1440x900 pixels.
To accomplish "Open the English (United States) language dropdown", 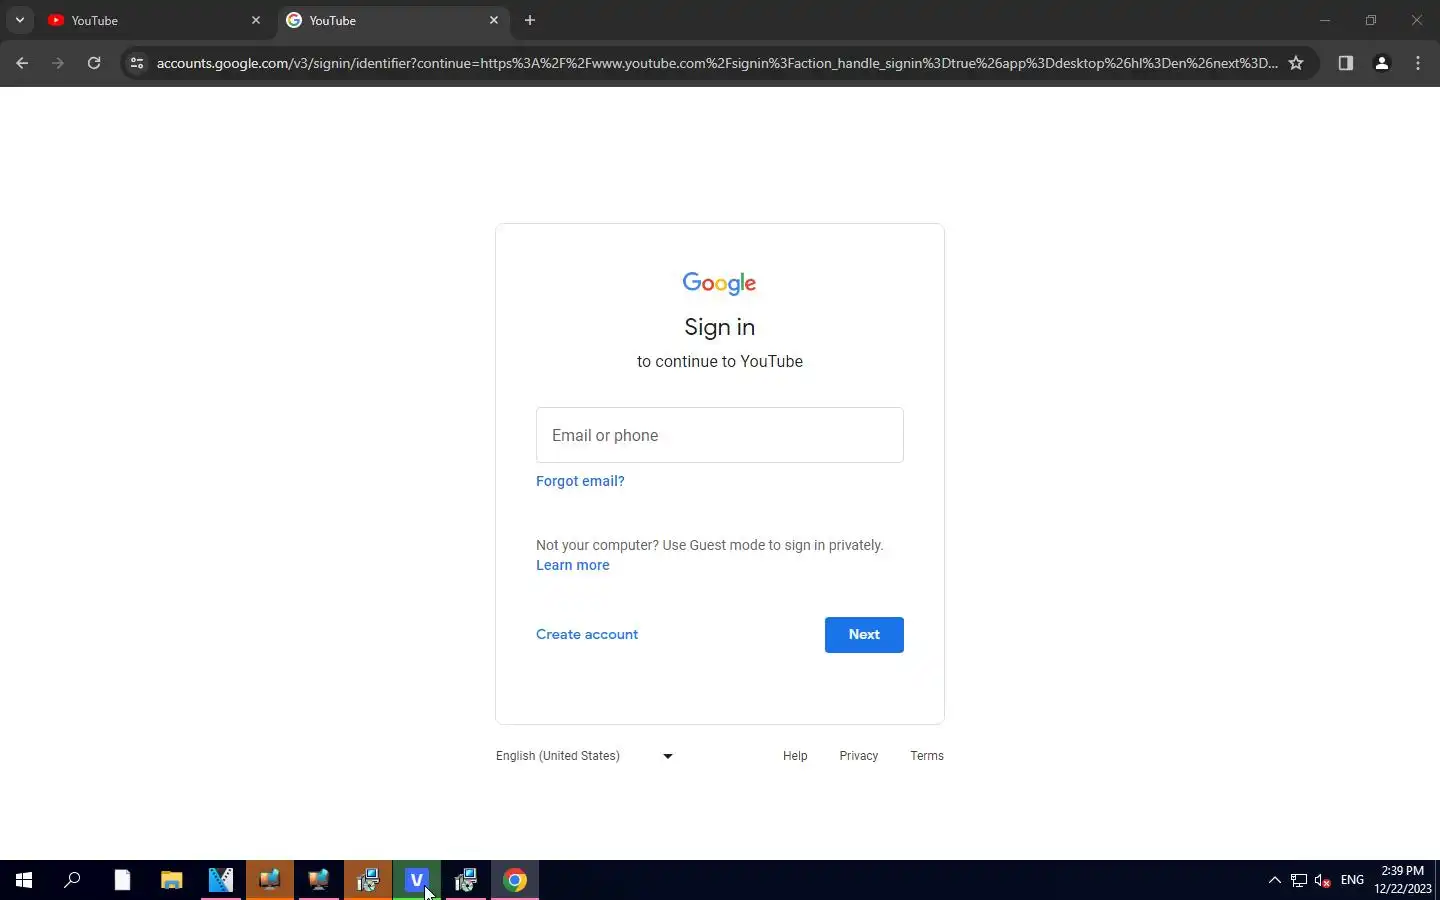I will [x=585, y=756].
